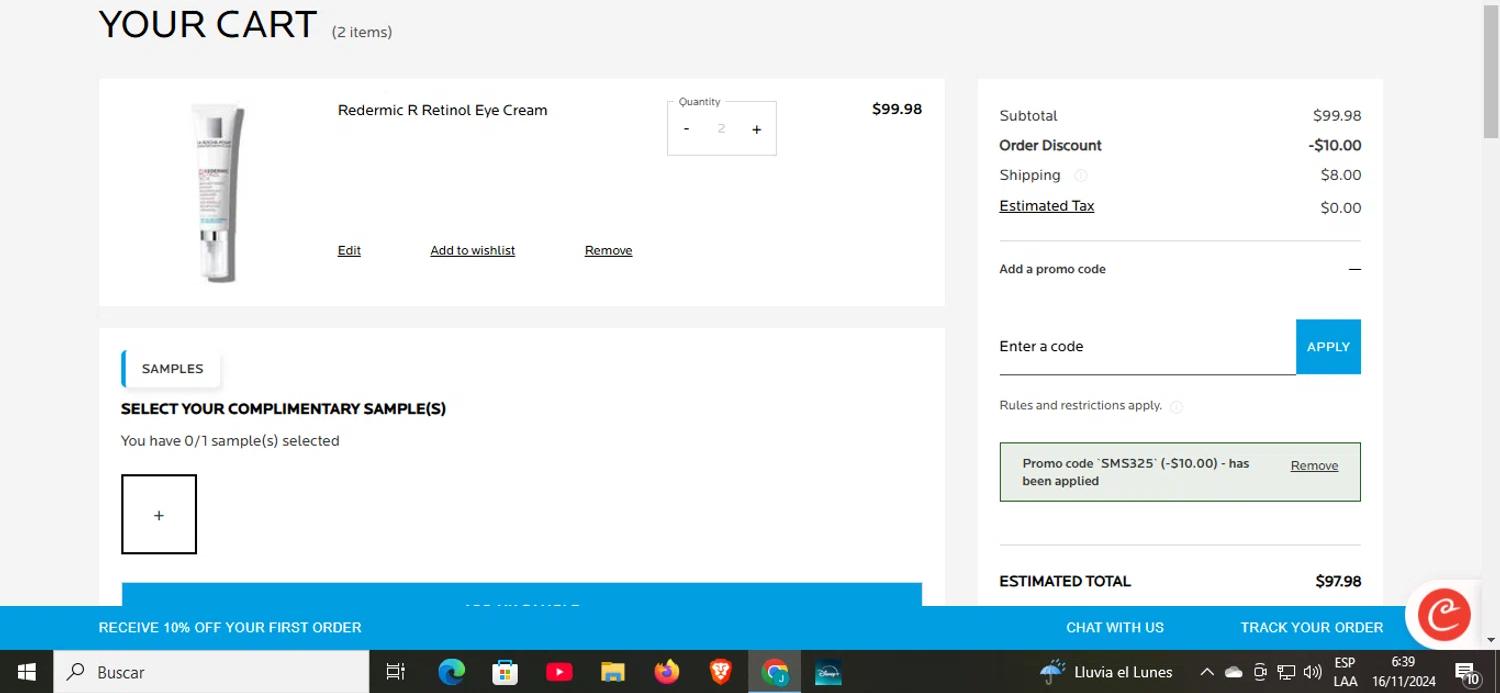Screen dimensions: 1500x693
Task: Collapse the Add a promo code section
Action: tap(1354, 269)
